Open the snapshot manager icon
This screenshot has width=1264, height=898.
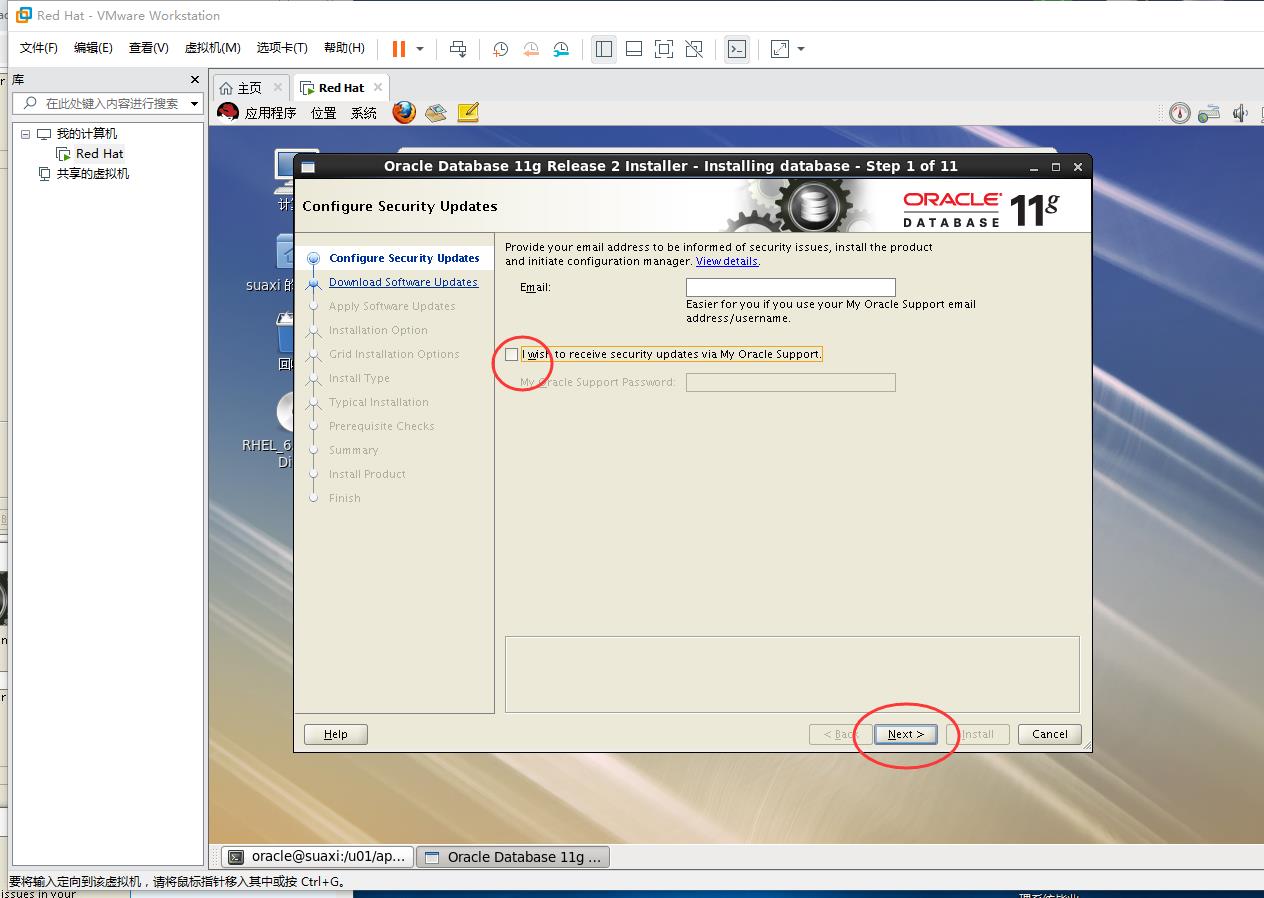point(562,49)
